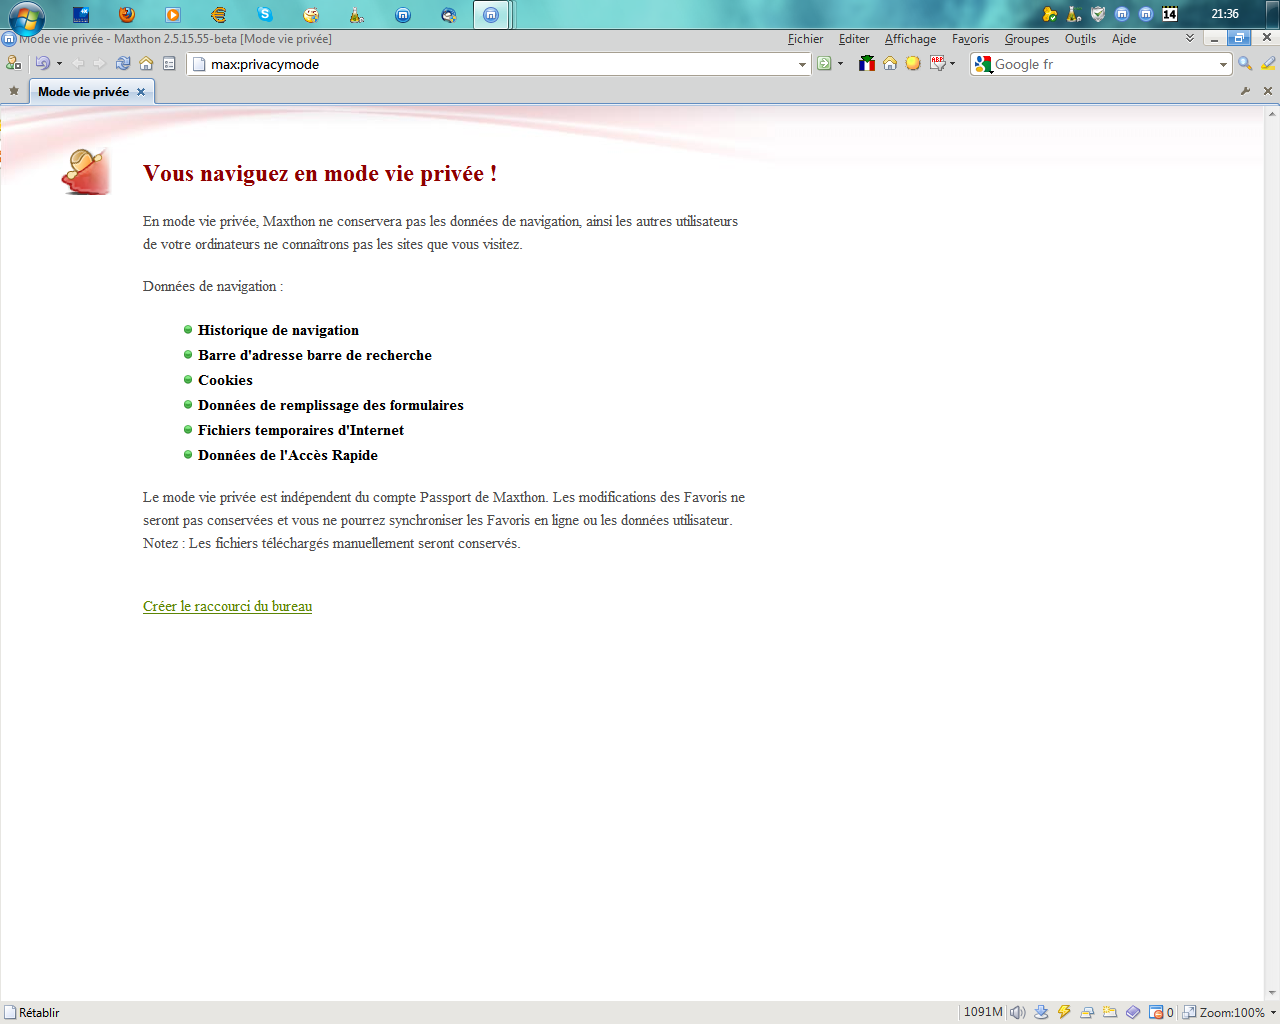The width and height of the screenshot is (1280, 1024).
Task: Click the Google search engine selector icon
Action: (x=983, y=64)
